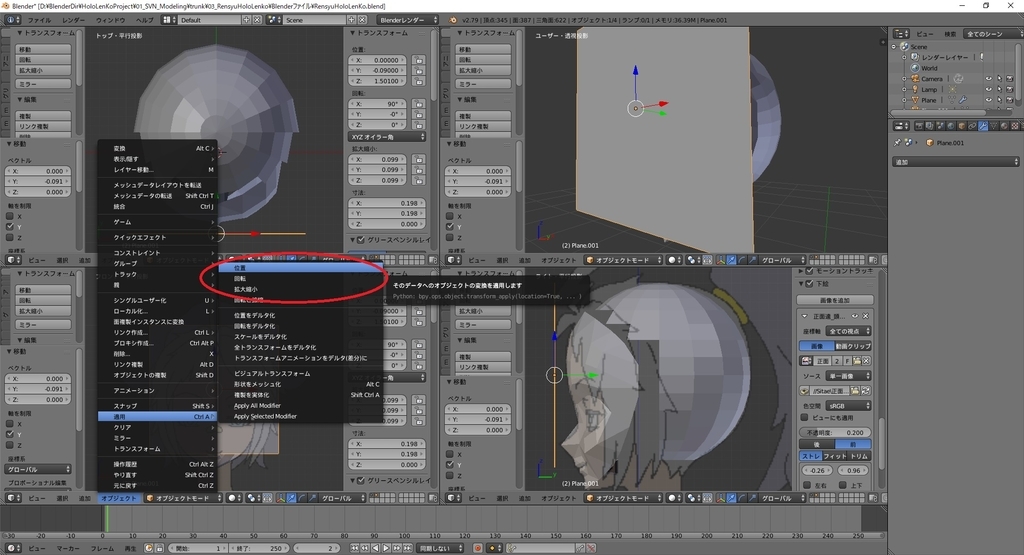Select the フィット framing button
Screen dimensions: 1024x555
pyautogui.click(x=835, y=456)
